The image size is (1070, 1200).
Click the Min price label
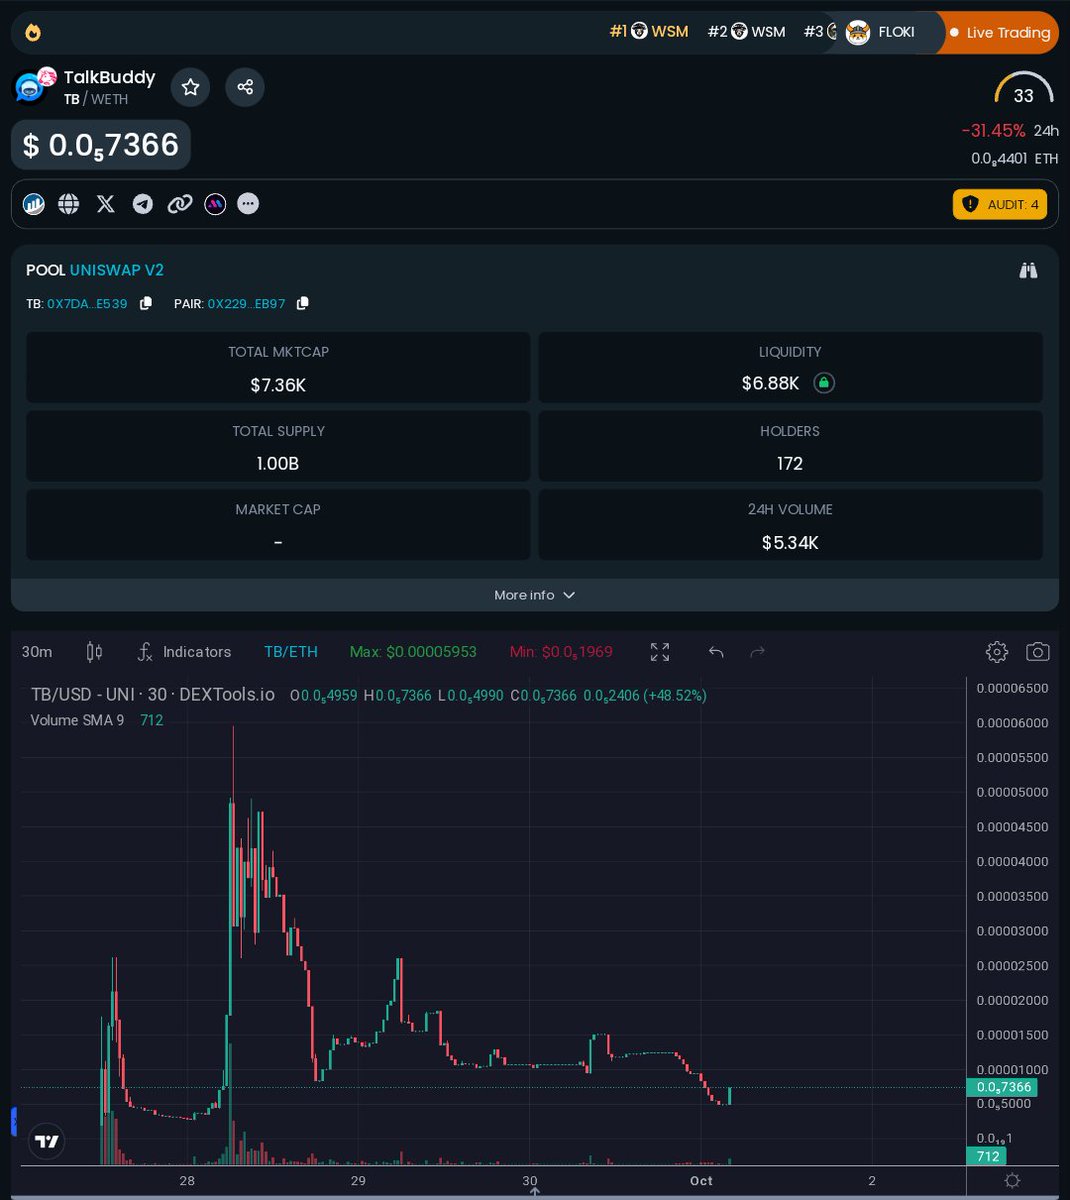point(561,652)
